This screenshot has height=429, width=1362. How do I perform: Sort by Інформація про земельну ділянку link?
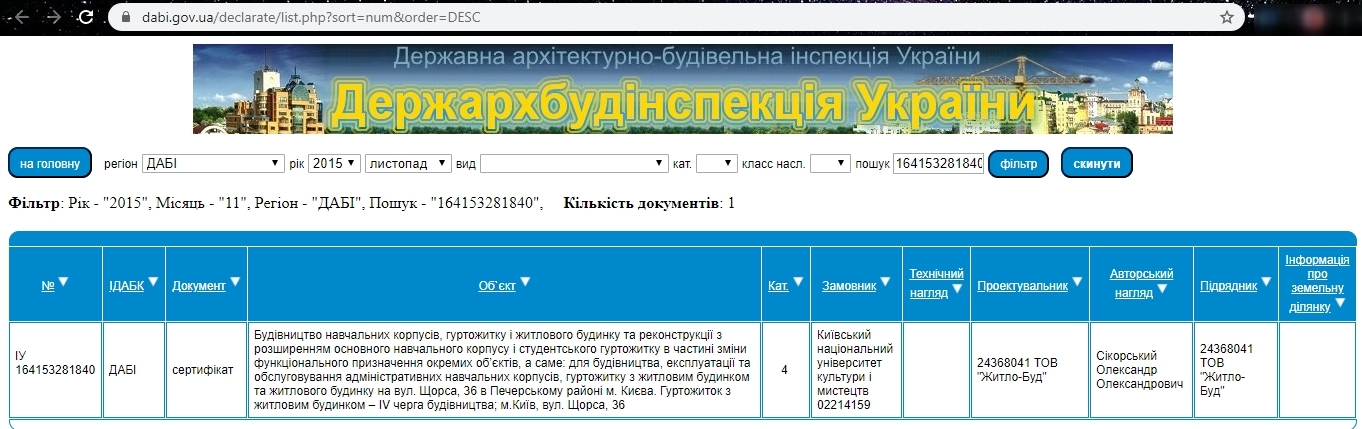pos(1317,283)
